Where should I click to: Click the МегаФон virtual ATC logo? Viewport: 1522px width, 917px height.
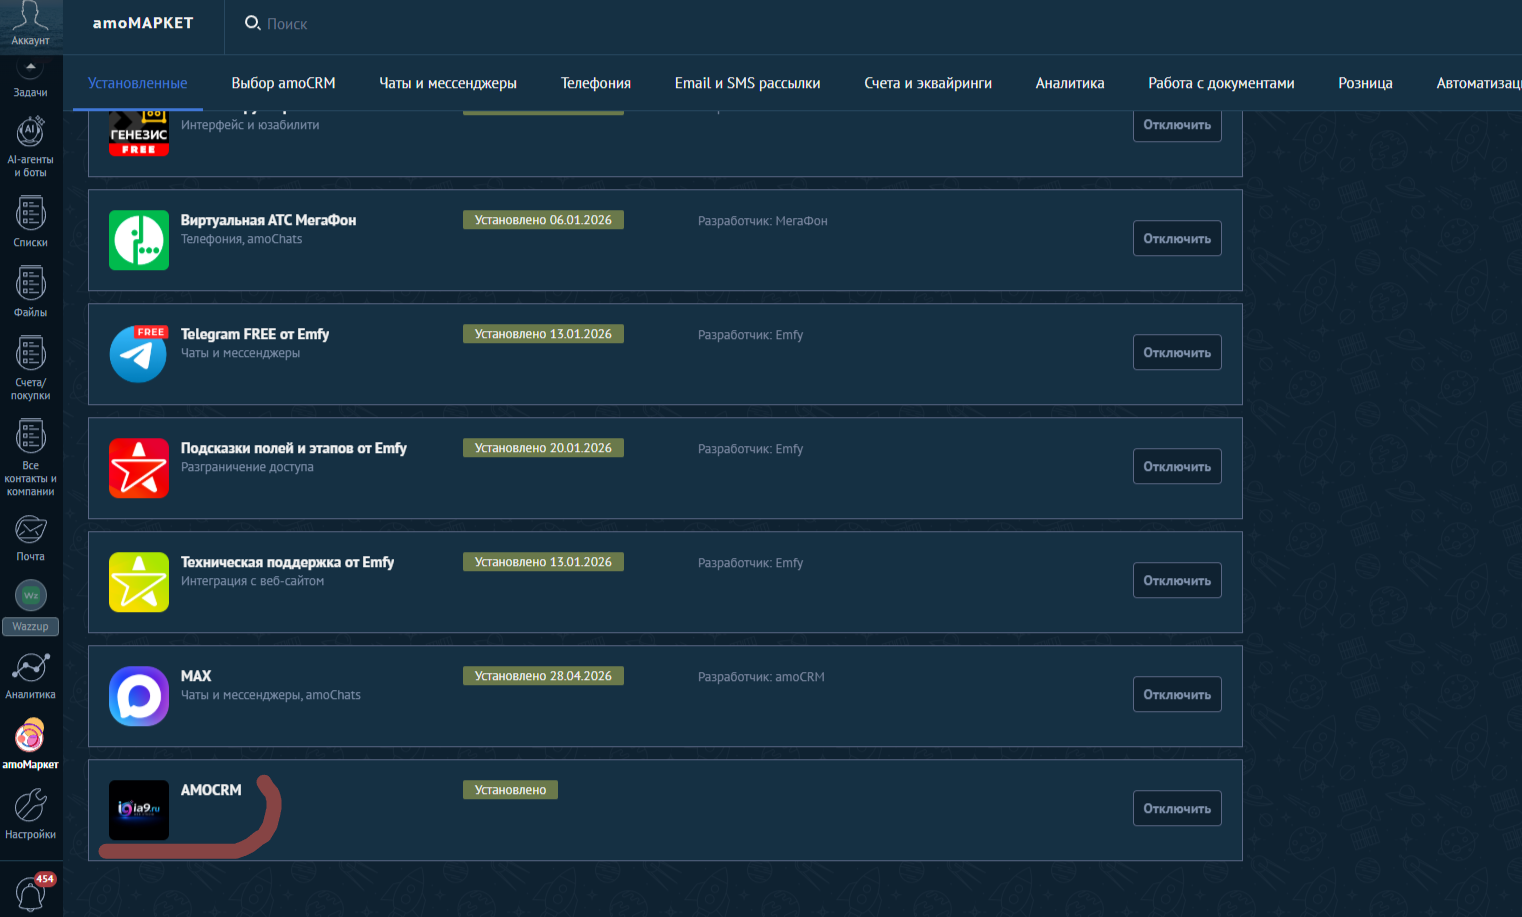point(139,240)
